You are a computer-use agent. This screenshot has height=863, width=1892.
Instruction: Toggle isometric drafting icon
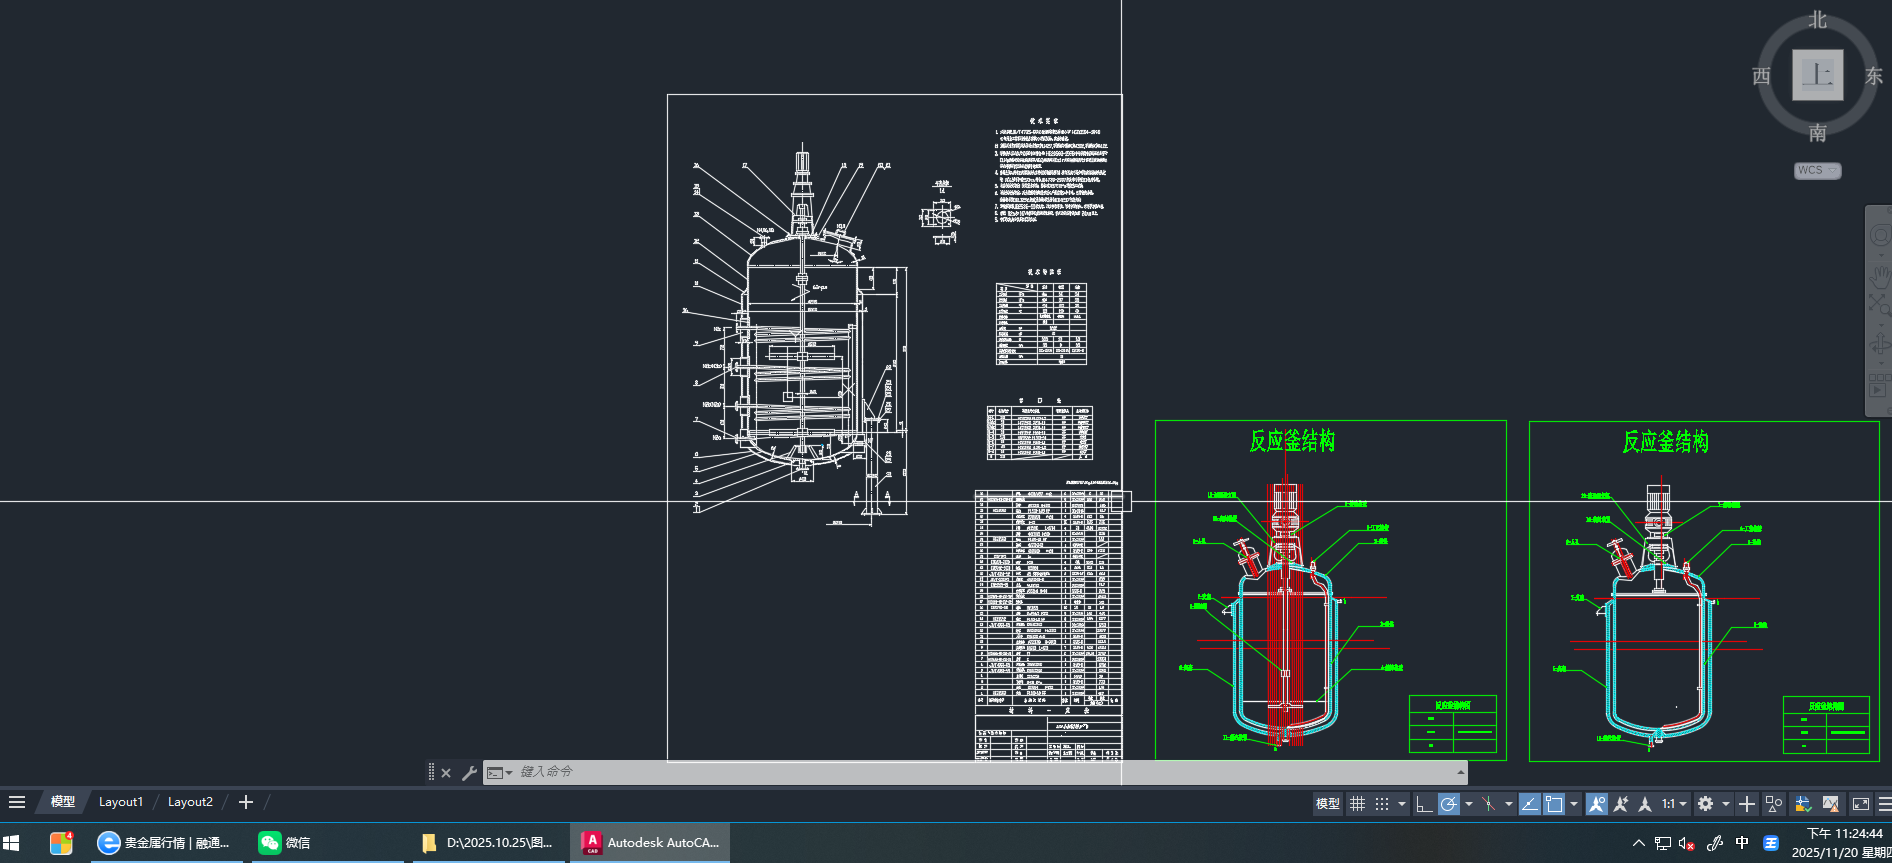(1488, 804)
